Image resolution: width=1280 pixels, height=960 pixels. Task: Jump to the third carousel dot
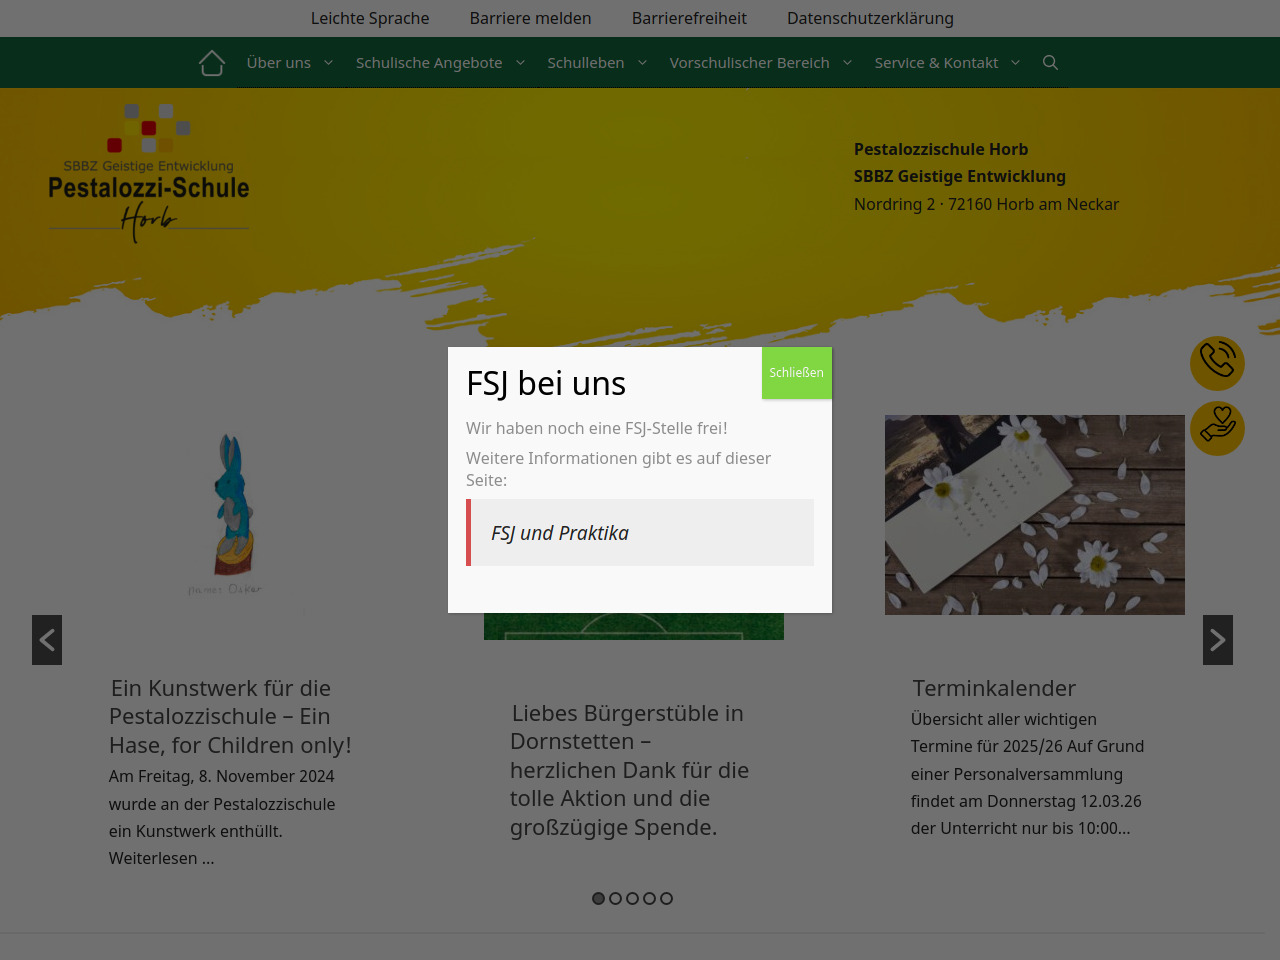[632, 898]
